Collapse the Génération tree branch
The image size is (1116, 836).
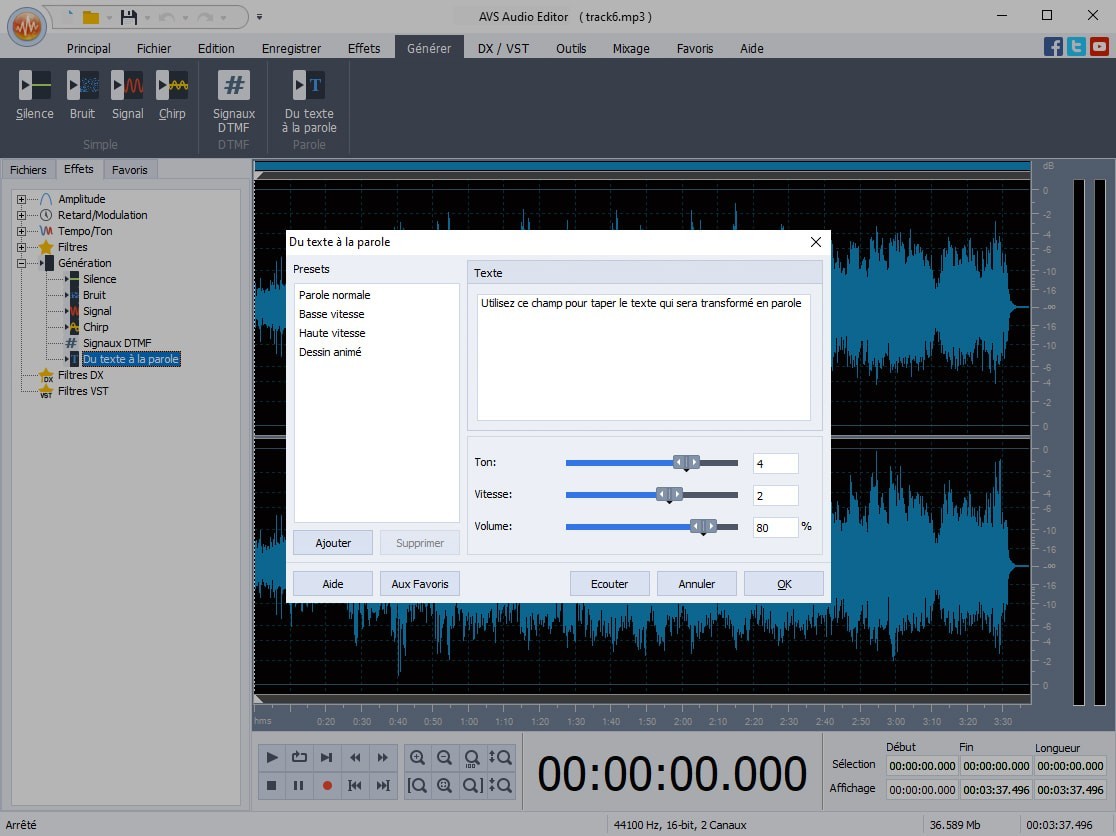tap(22, 262)
